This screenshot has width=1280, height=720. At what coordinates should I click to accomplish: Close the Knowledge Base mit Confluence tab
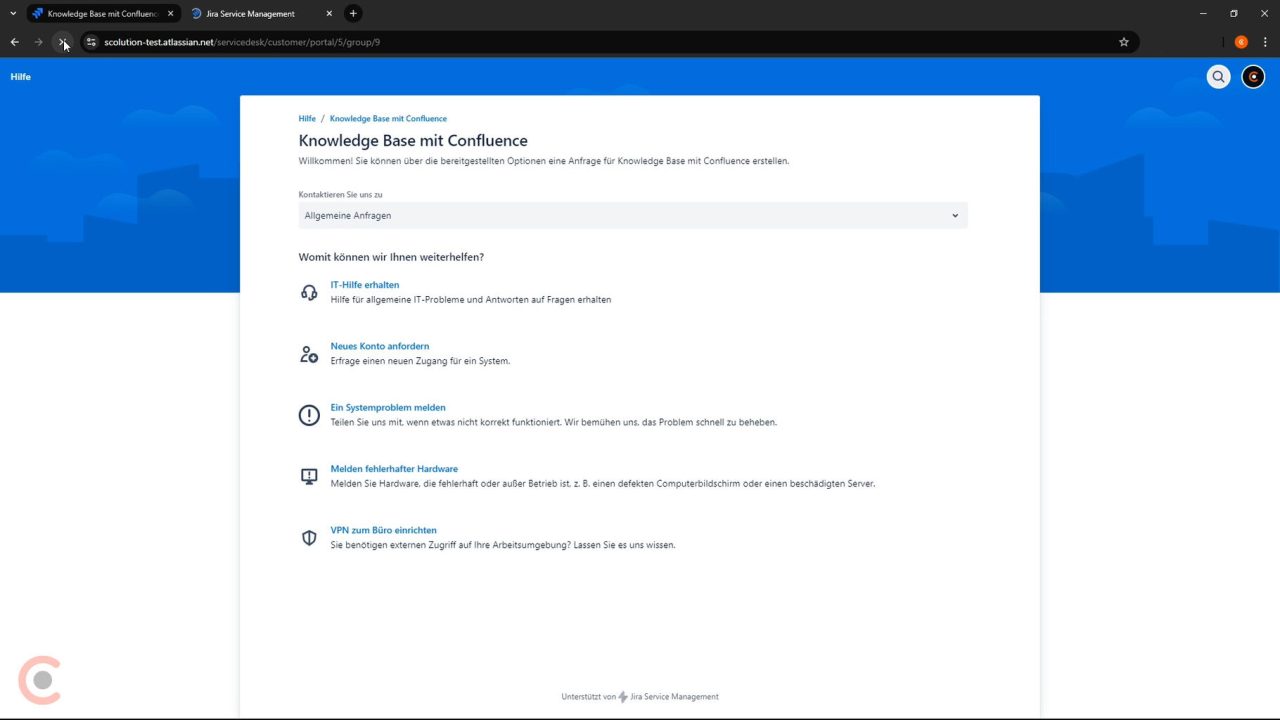click(170, 14)
